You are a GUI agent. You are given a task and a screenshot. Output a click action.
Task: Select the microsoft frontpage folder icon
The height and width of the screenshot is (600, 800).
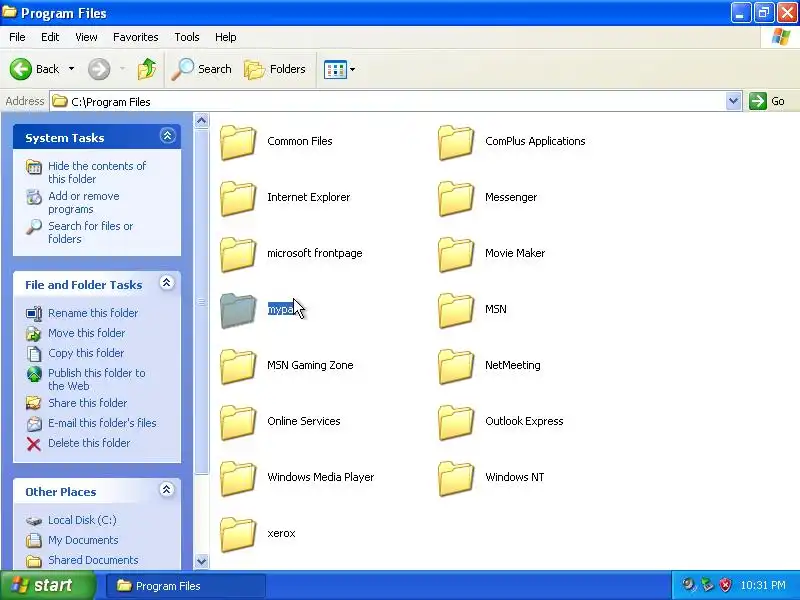(x=238, y=255)
